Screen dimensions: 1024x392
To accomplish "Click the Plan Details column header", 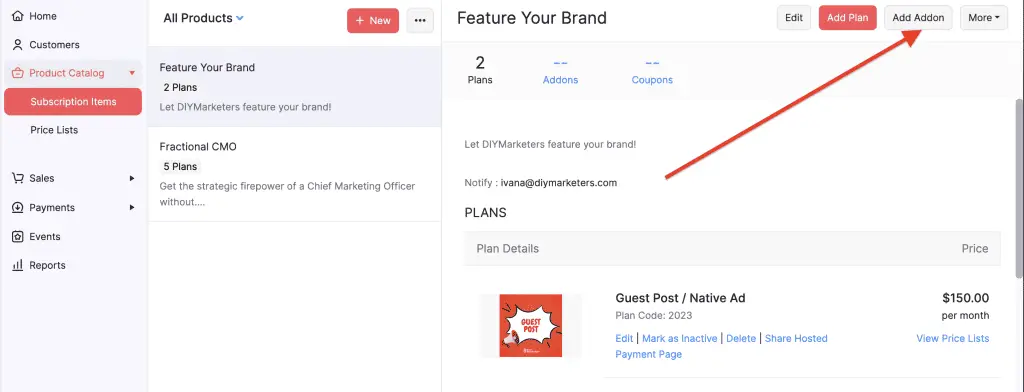I will coord(507,248).
